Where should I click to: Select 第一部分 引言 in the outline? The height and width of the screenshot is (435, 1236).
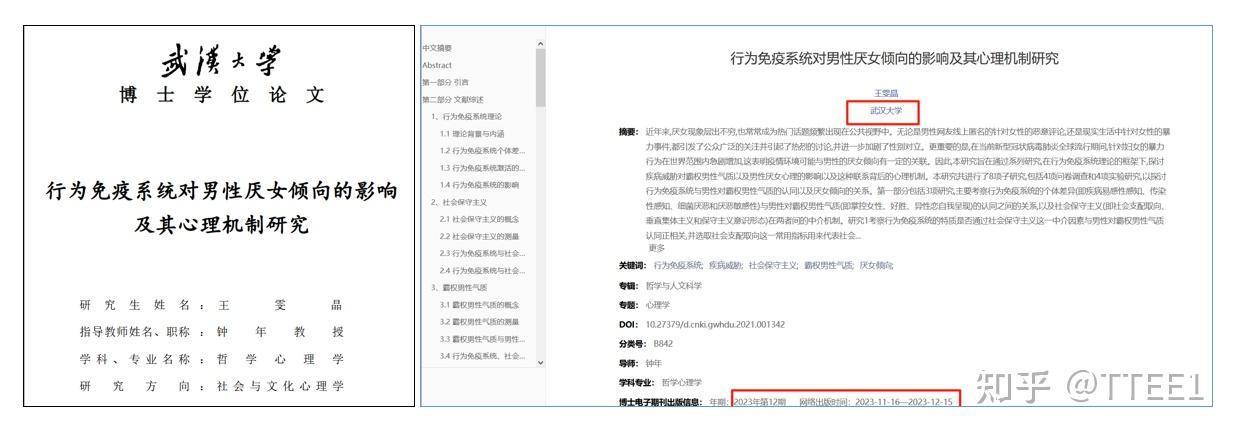447,82
